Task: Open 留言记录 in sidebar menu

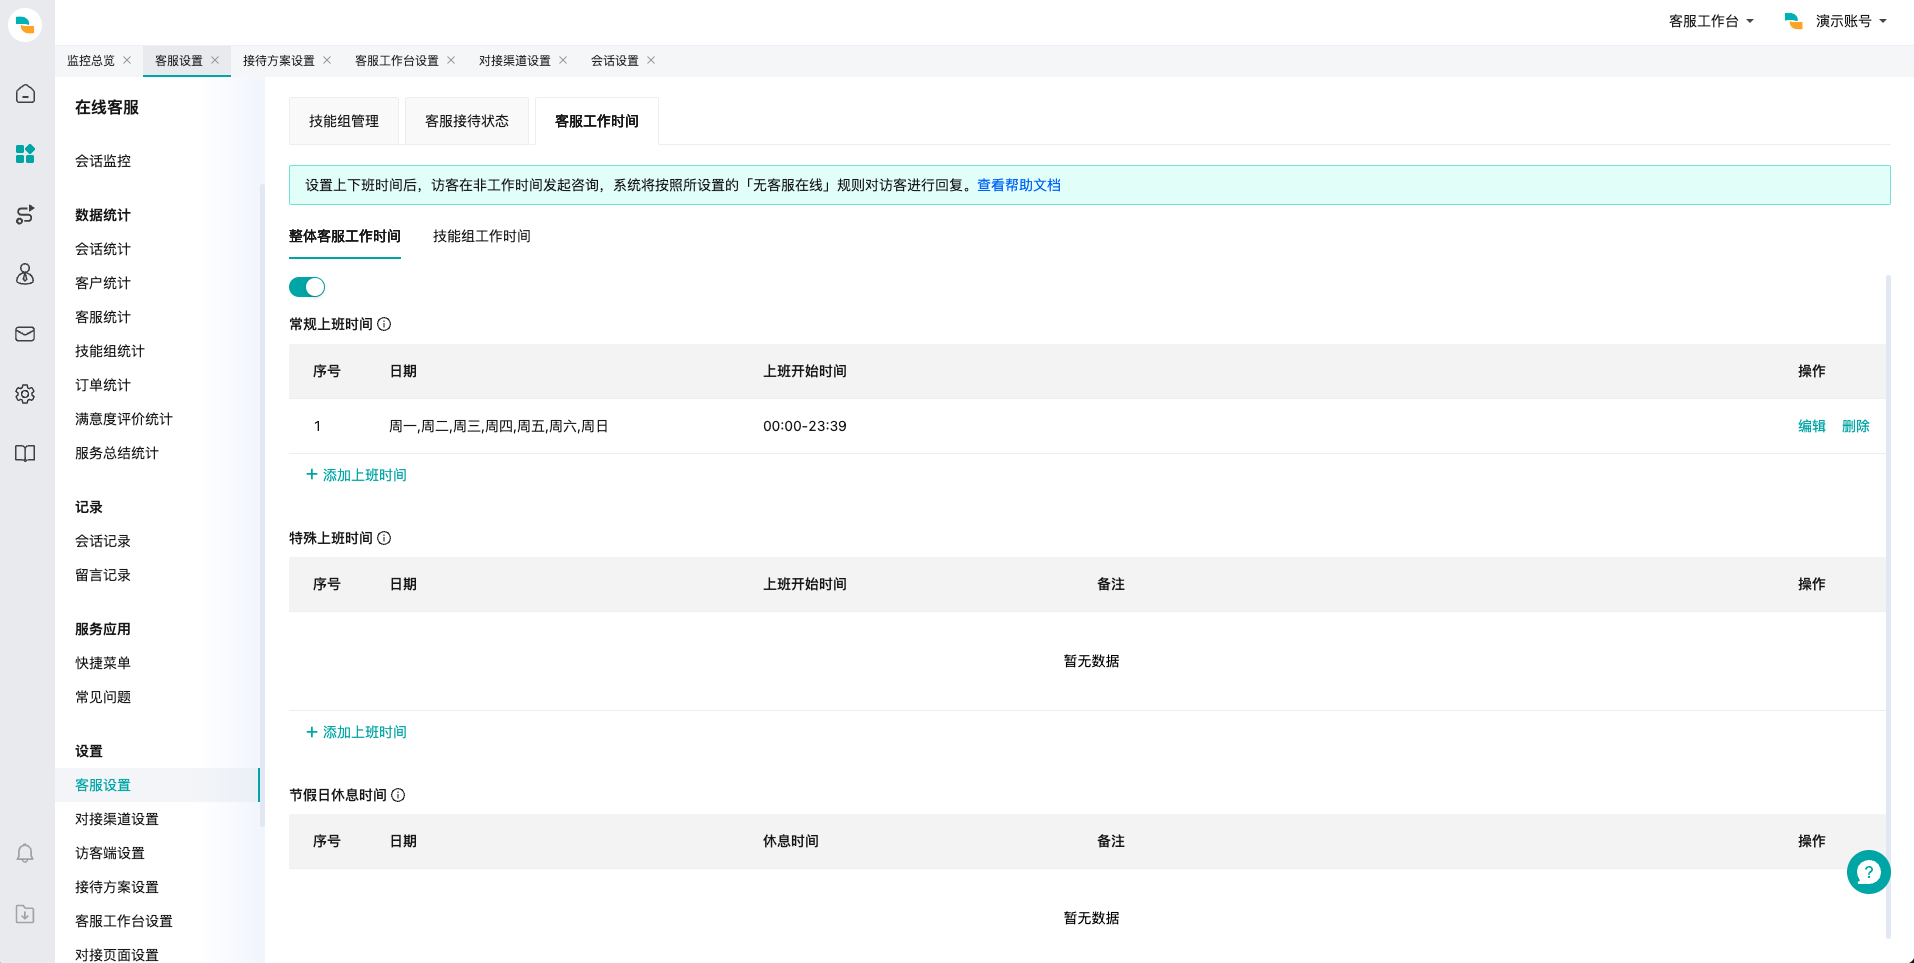Action: coord(103,575)
